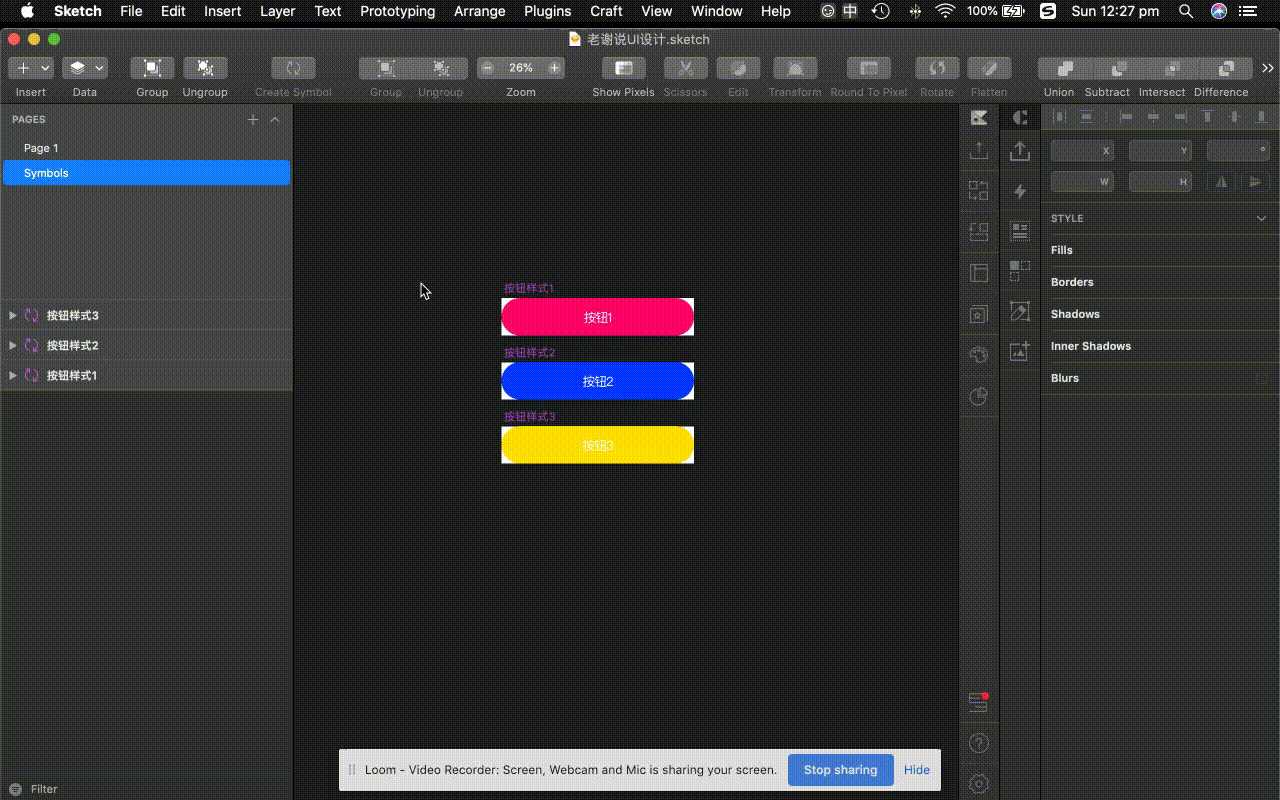Select the blue 按钮2 button on canvas
Screen dimensions: 1280x800
[597, 381]
